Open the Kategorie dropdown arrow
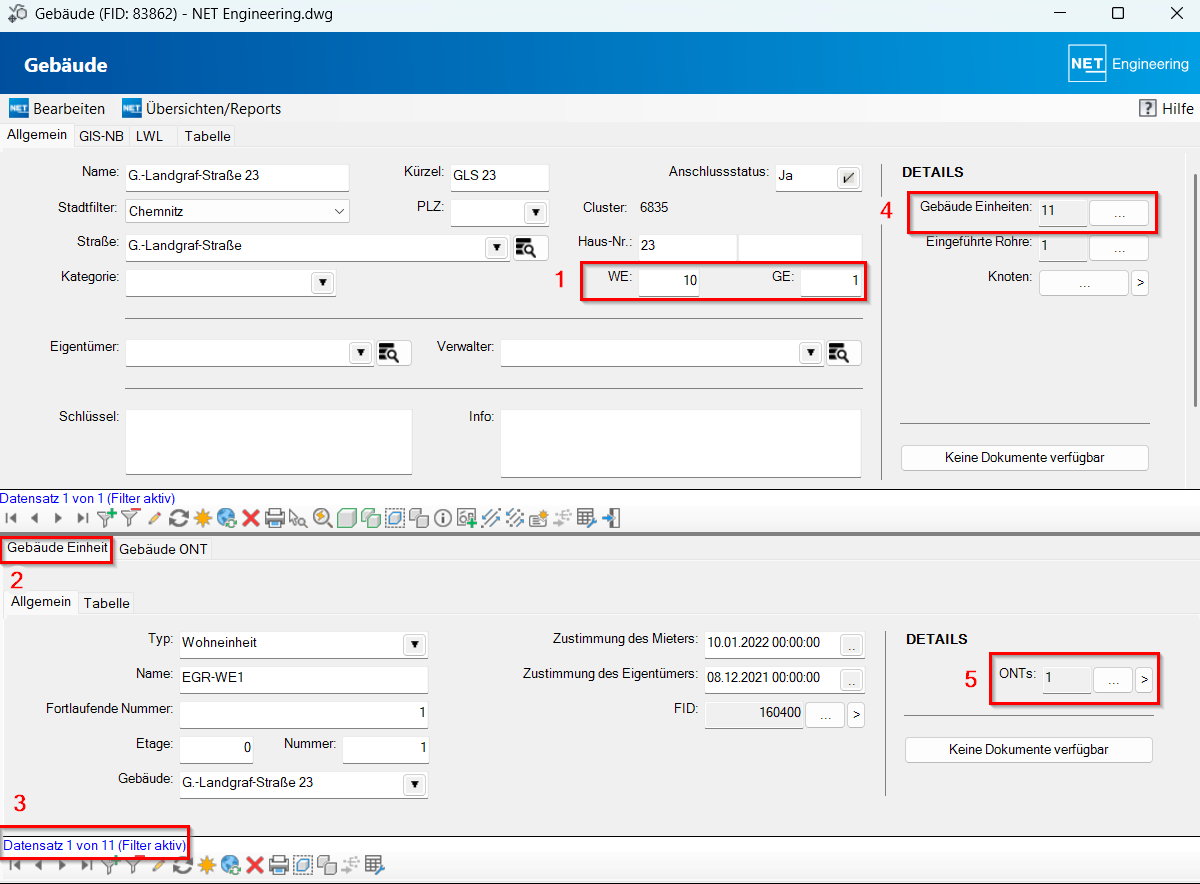 pyautogui.click(x=322, y=283)
